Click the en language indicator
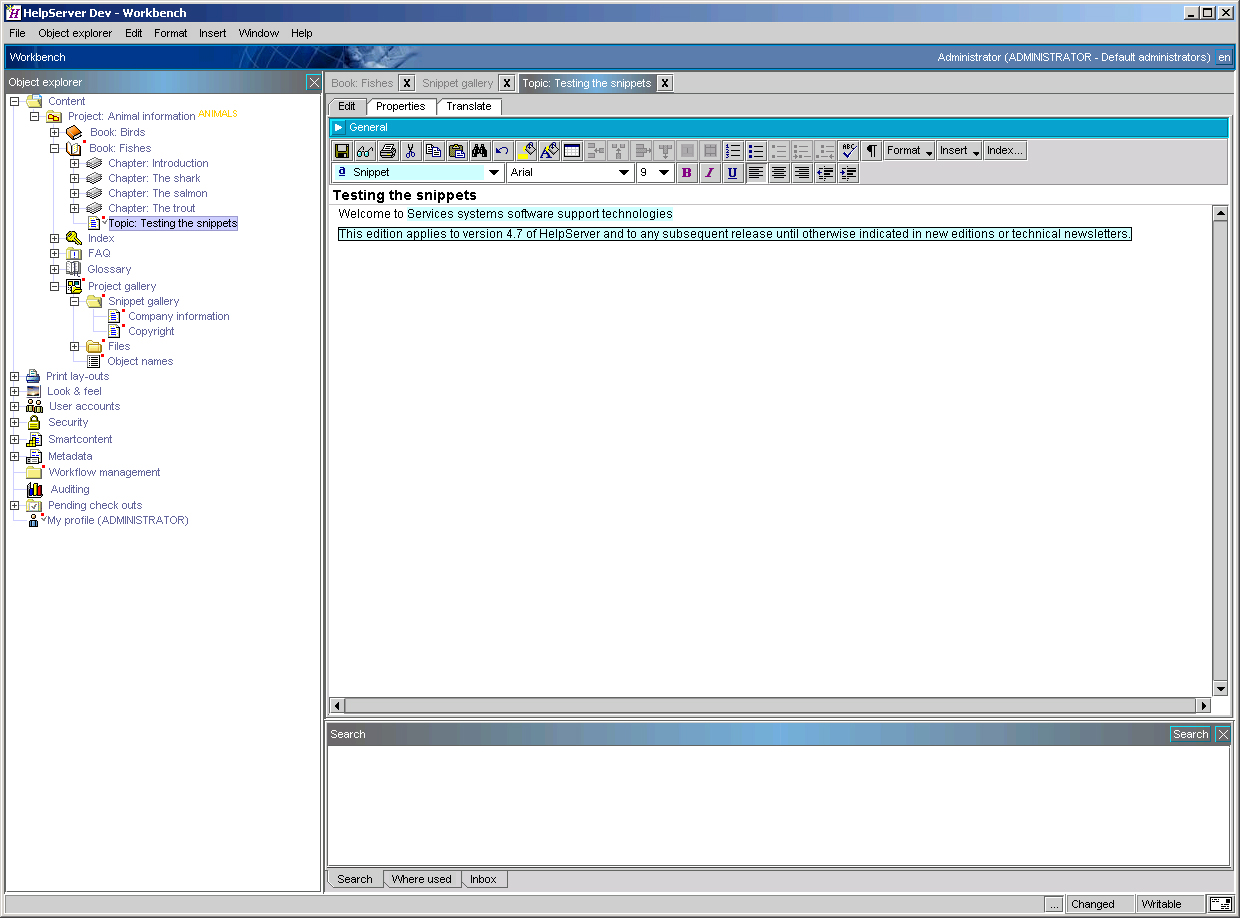The image size is (1240, 918). [x=1224, y=57]
